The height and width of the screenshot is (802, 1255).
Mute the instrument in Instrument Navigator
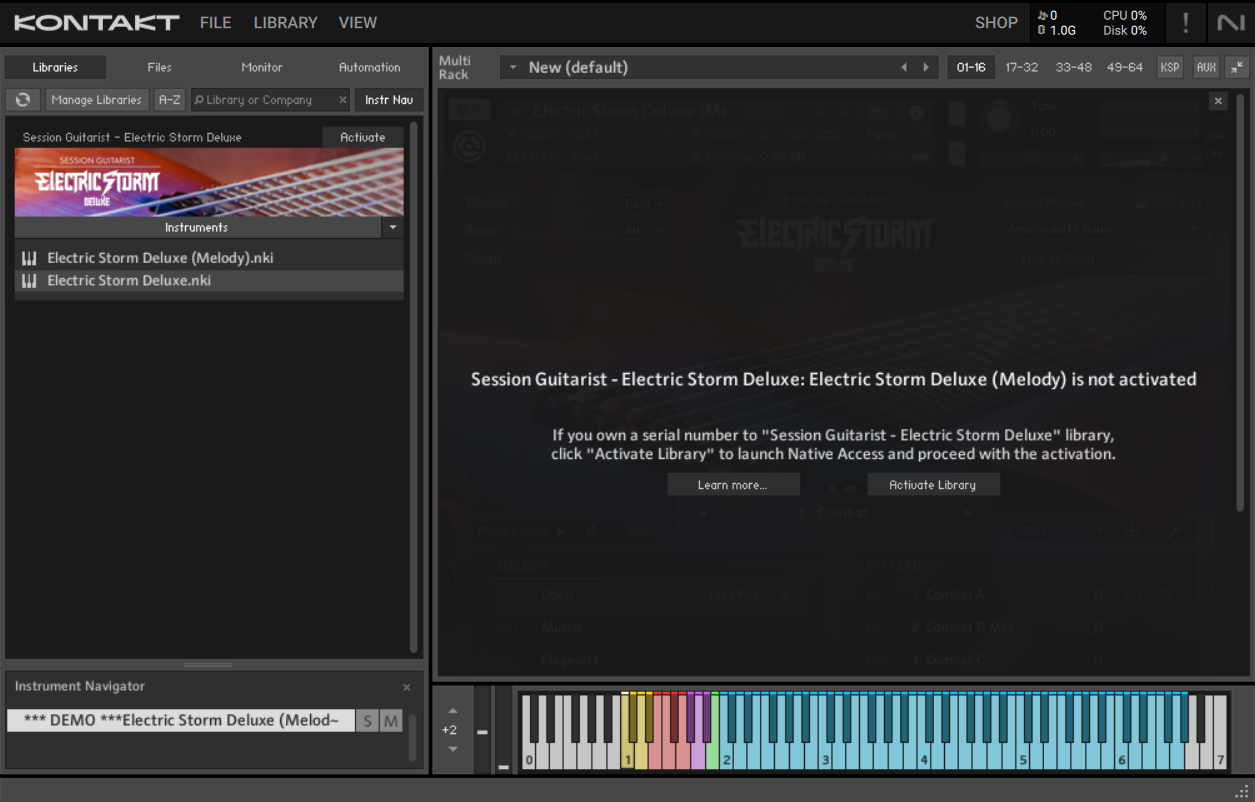[391, 721]
